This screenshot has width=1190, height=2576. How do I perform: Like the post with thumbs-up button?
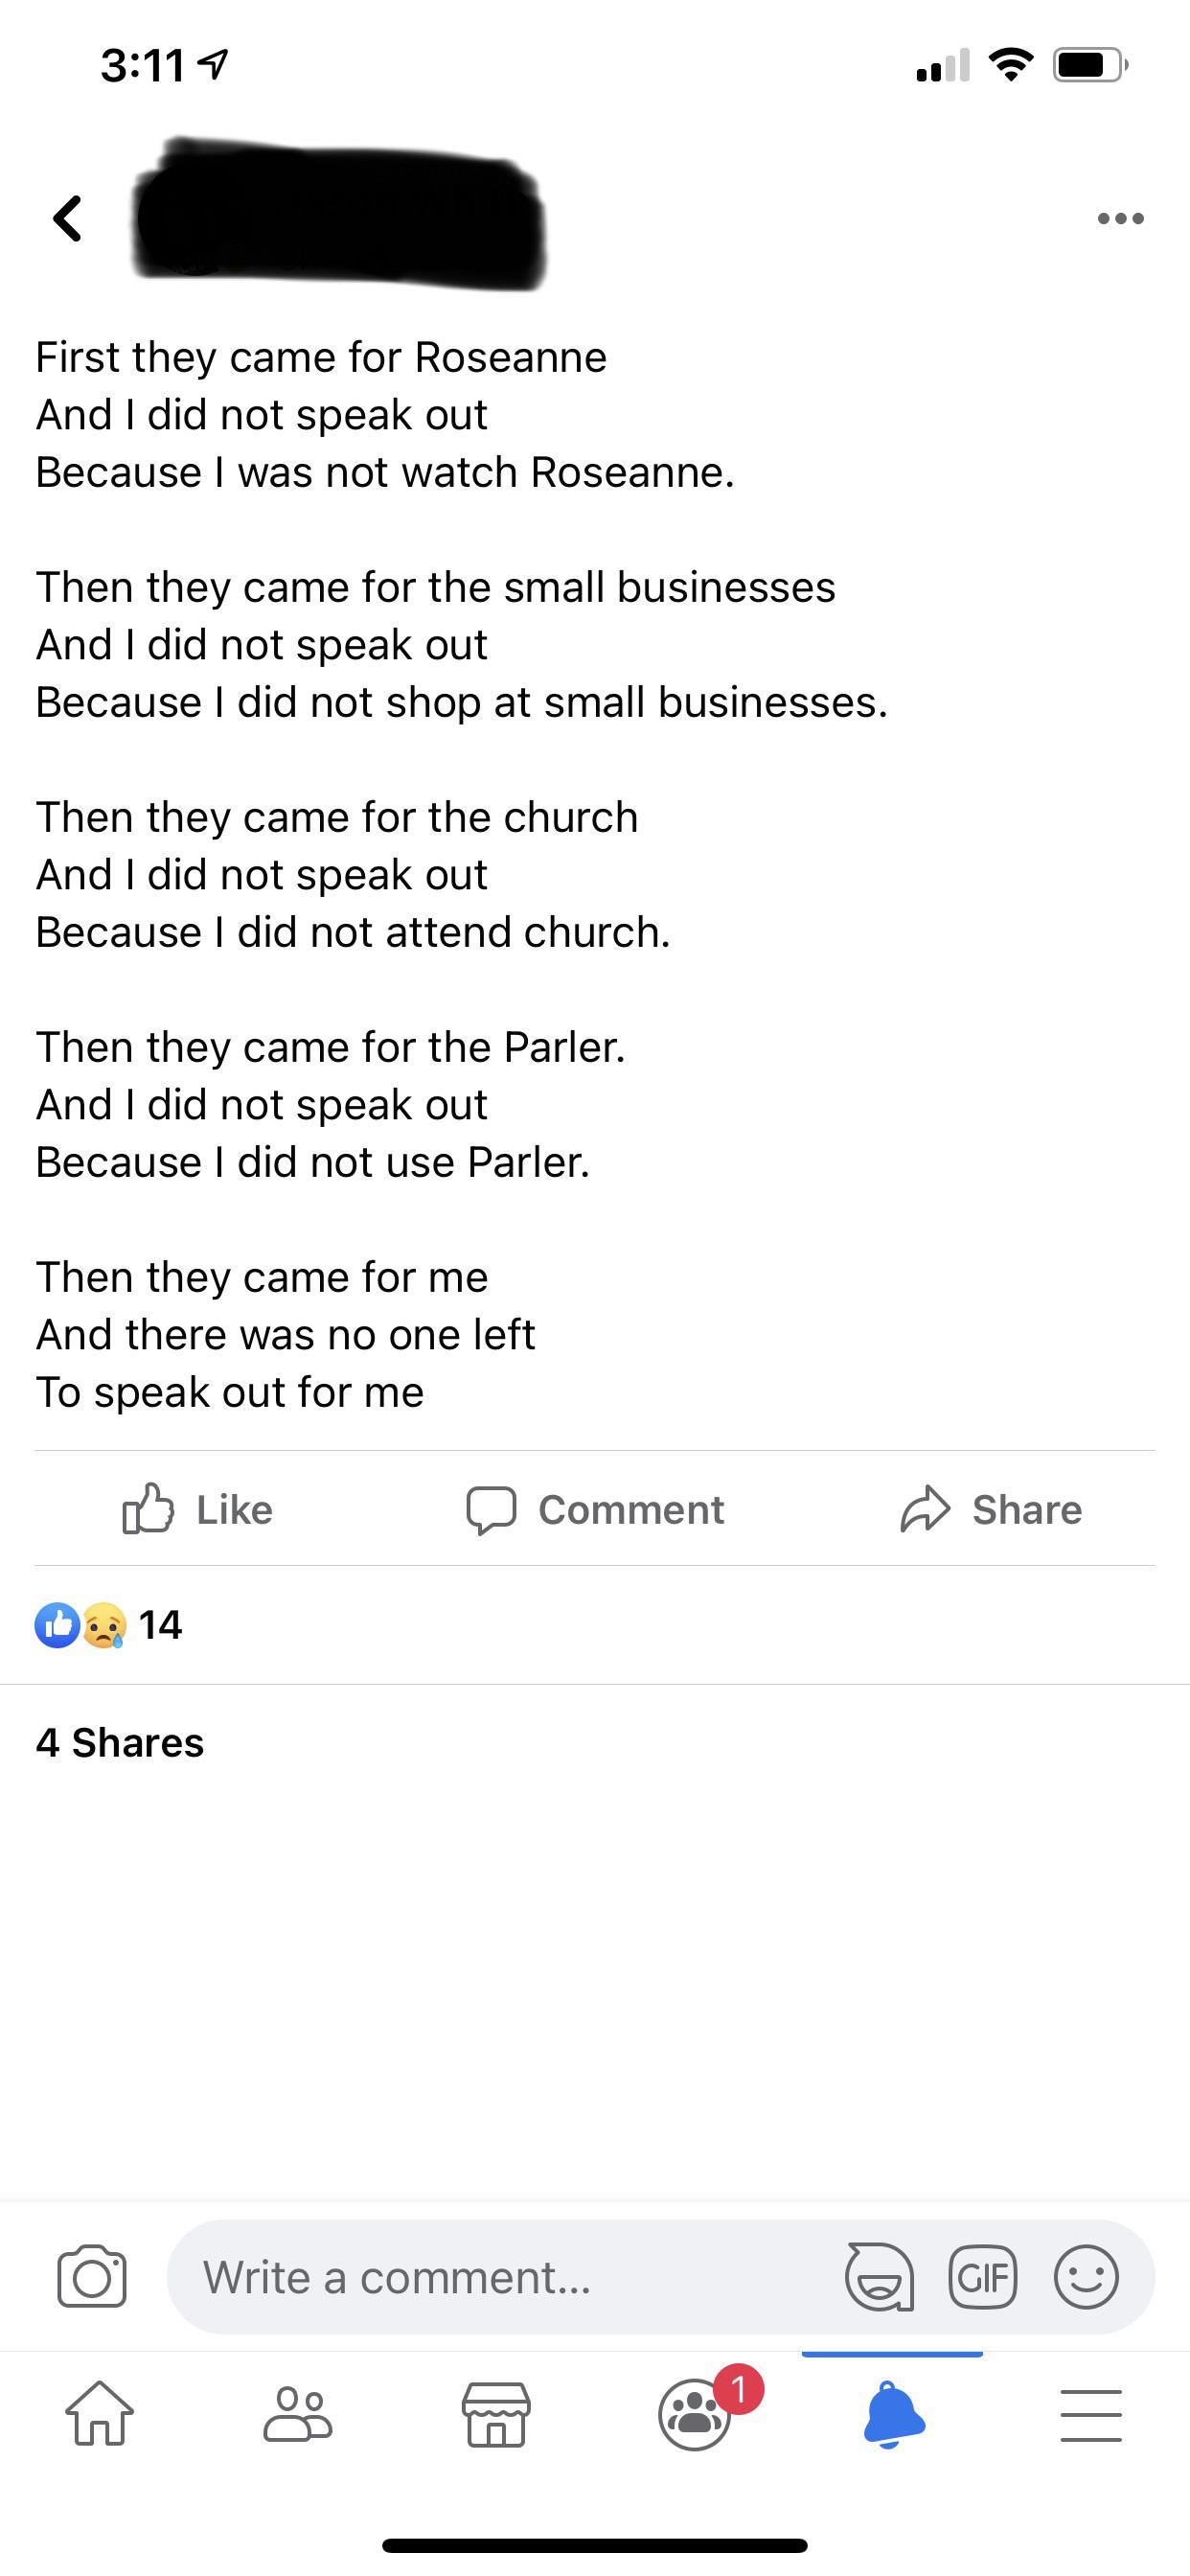(x=197, y=1509)
